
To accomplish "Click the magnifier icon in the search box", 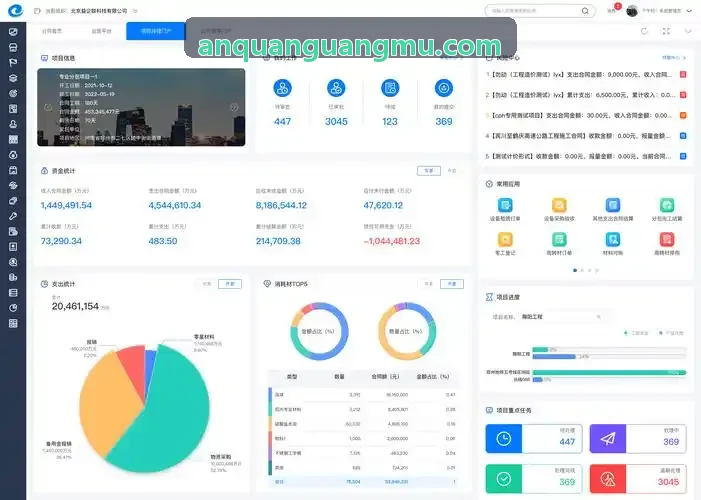I will [585, 11].
